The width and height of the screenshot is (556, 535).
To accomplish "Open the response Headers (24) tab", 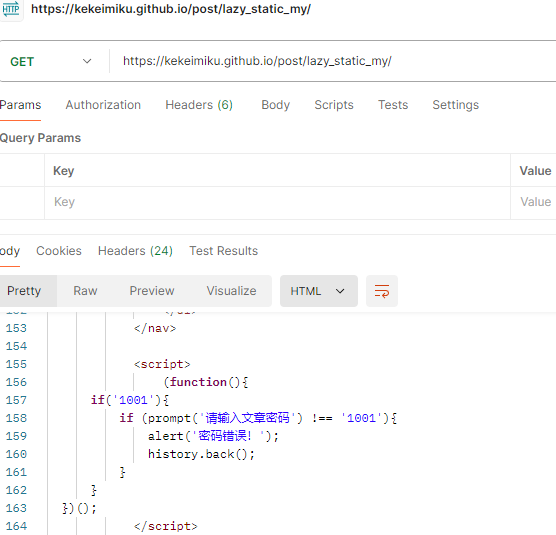I will point(135,251).
